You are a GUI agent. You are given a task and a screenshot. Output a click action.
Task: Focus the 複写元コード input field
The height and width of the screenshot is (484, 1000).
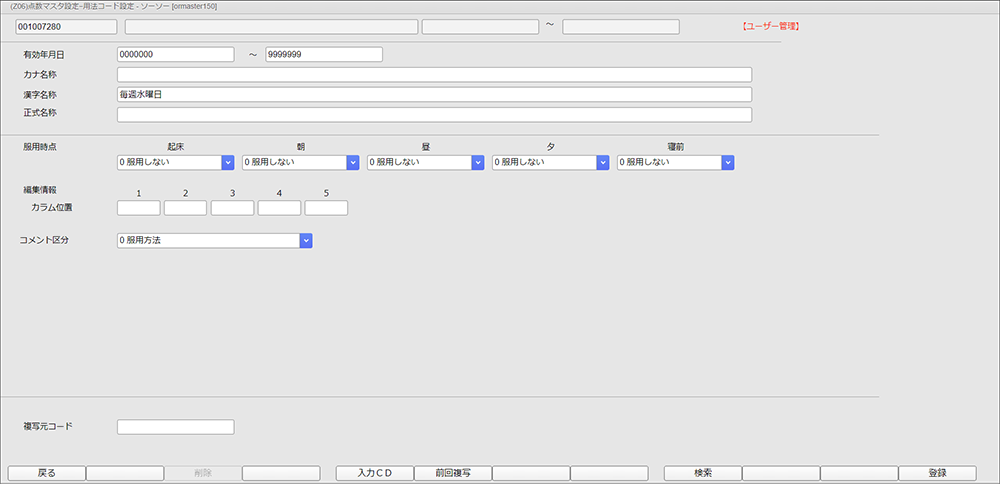(x=175, y=427)
